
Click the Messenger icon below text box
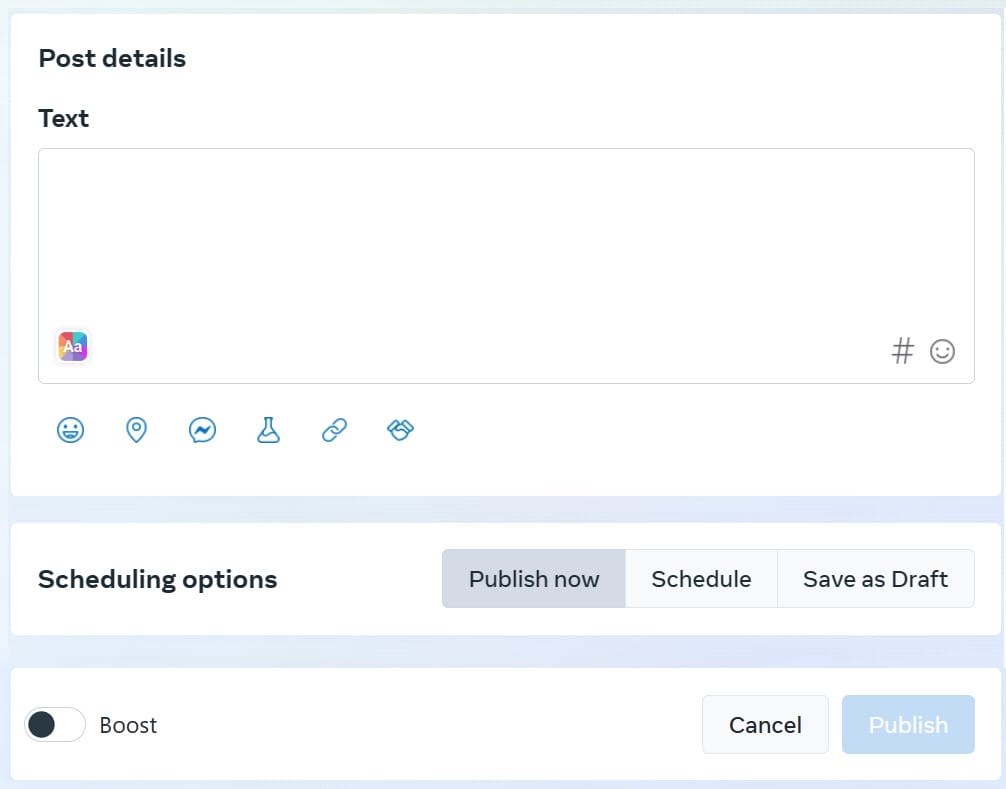click(x=202, y=431)
